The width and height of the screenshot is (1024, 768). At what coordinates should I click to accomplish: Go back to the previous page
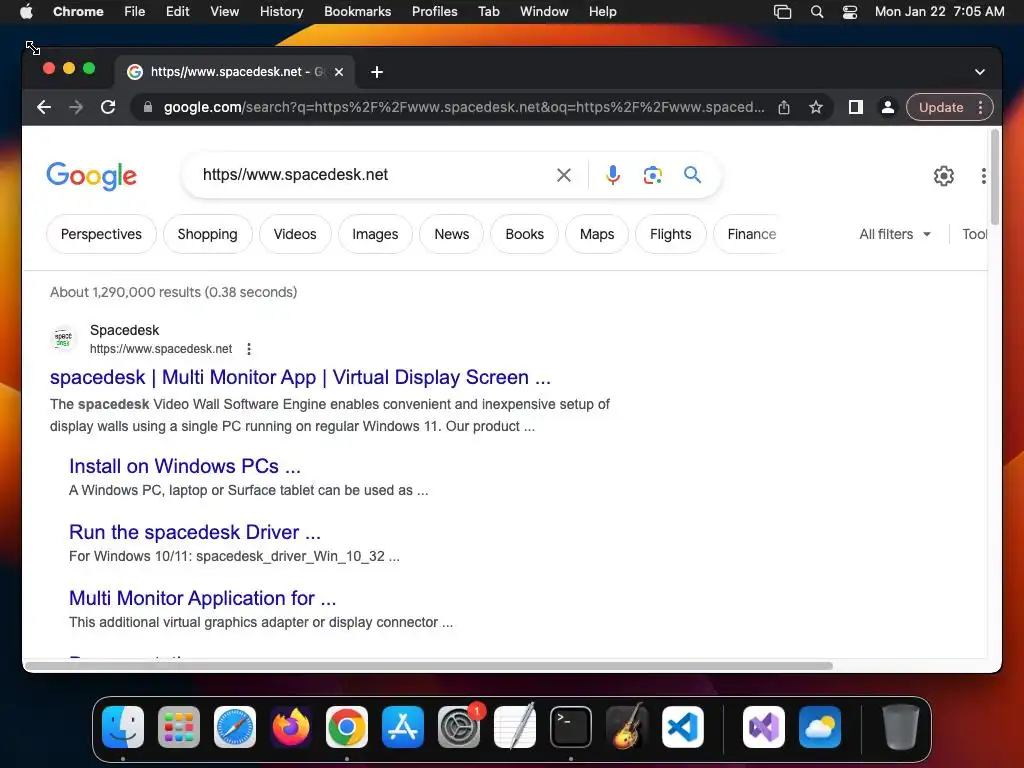tap(44, 107)
